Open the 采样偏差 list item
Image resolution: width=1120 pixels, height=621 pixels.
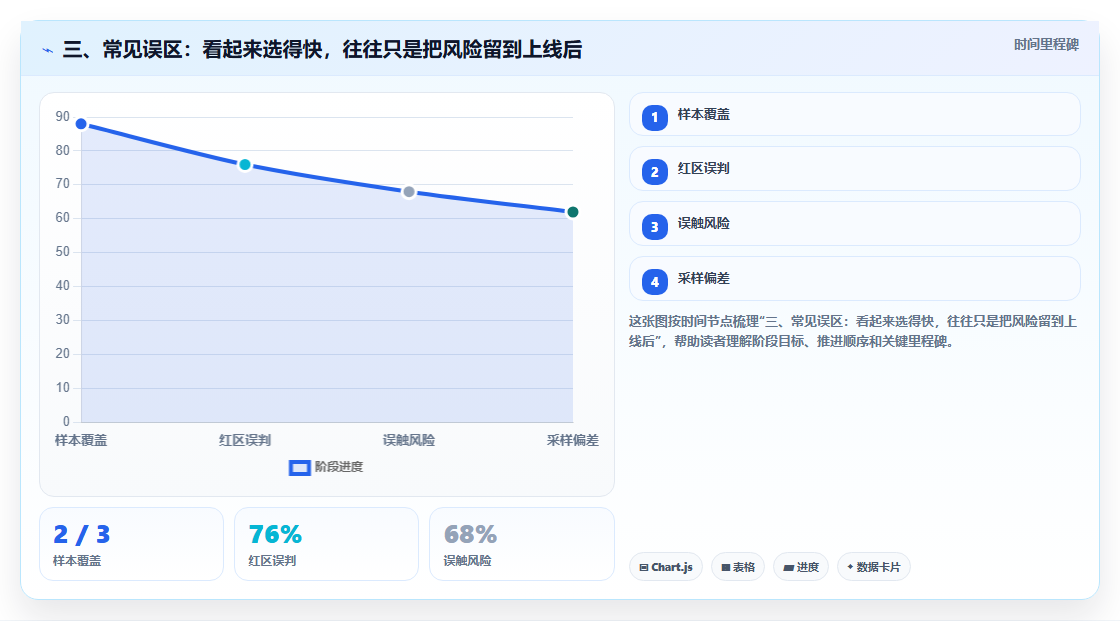click(854, 279)
